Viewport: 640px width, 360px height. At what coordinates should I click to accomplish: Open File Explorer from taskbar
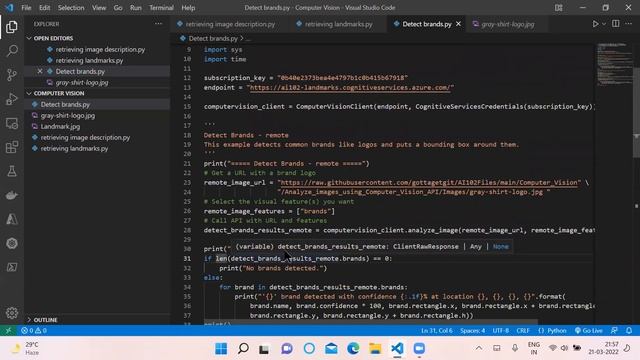pyautogui.click(x=375, y=349)
